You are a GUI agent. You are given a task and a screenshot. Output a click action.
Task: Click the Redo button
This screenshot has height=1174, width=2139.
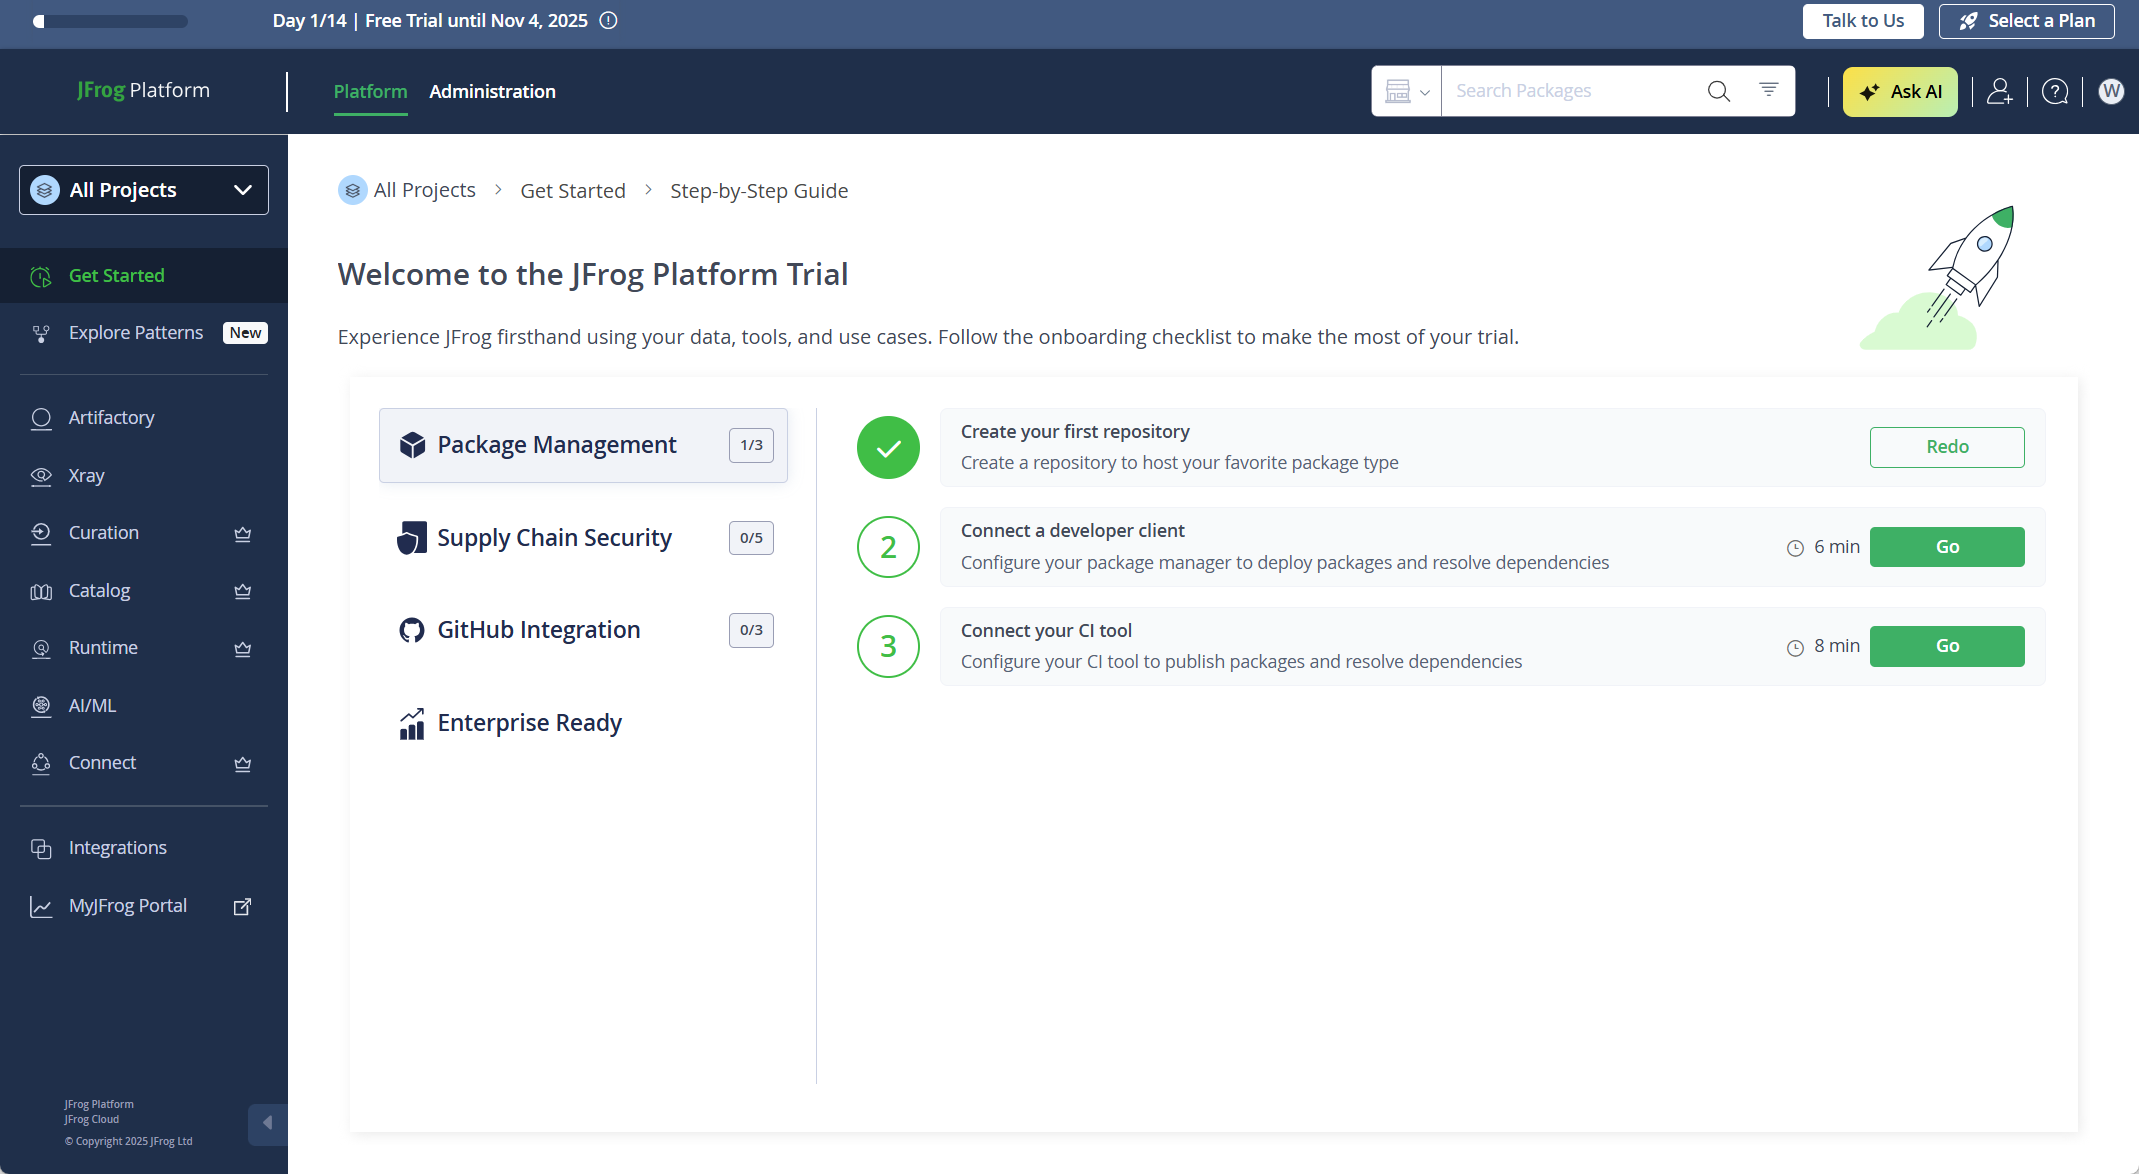point(1946,447)
